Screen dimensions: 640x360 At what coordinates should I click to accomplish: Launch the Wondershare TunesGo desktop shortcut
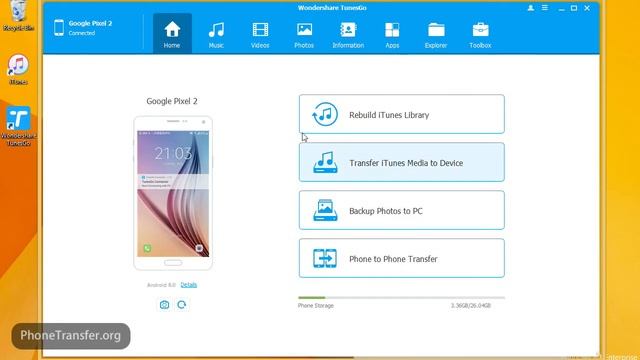[x=18, y=126]
